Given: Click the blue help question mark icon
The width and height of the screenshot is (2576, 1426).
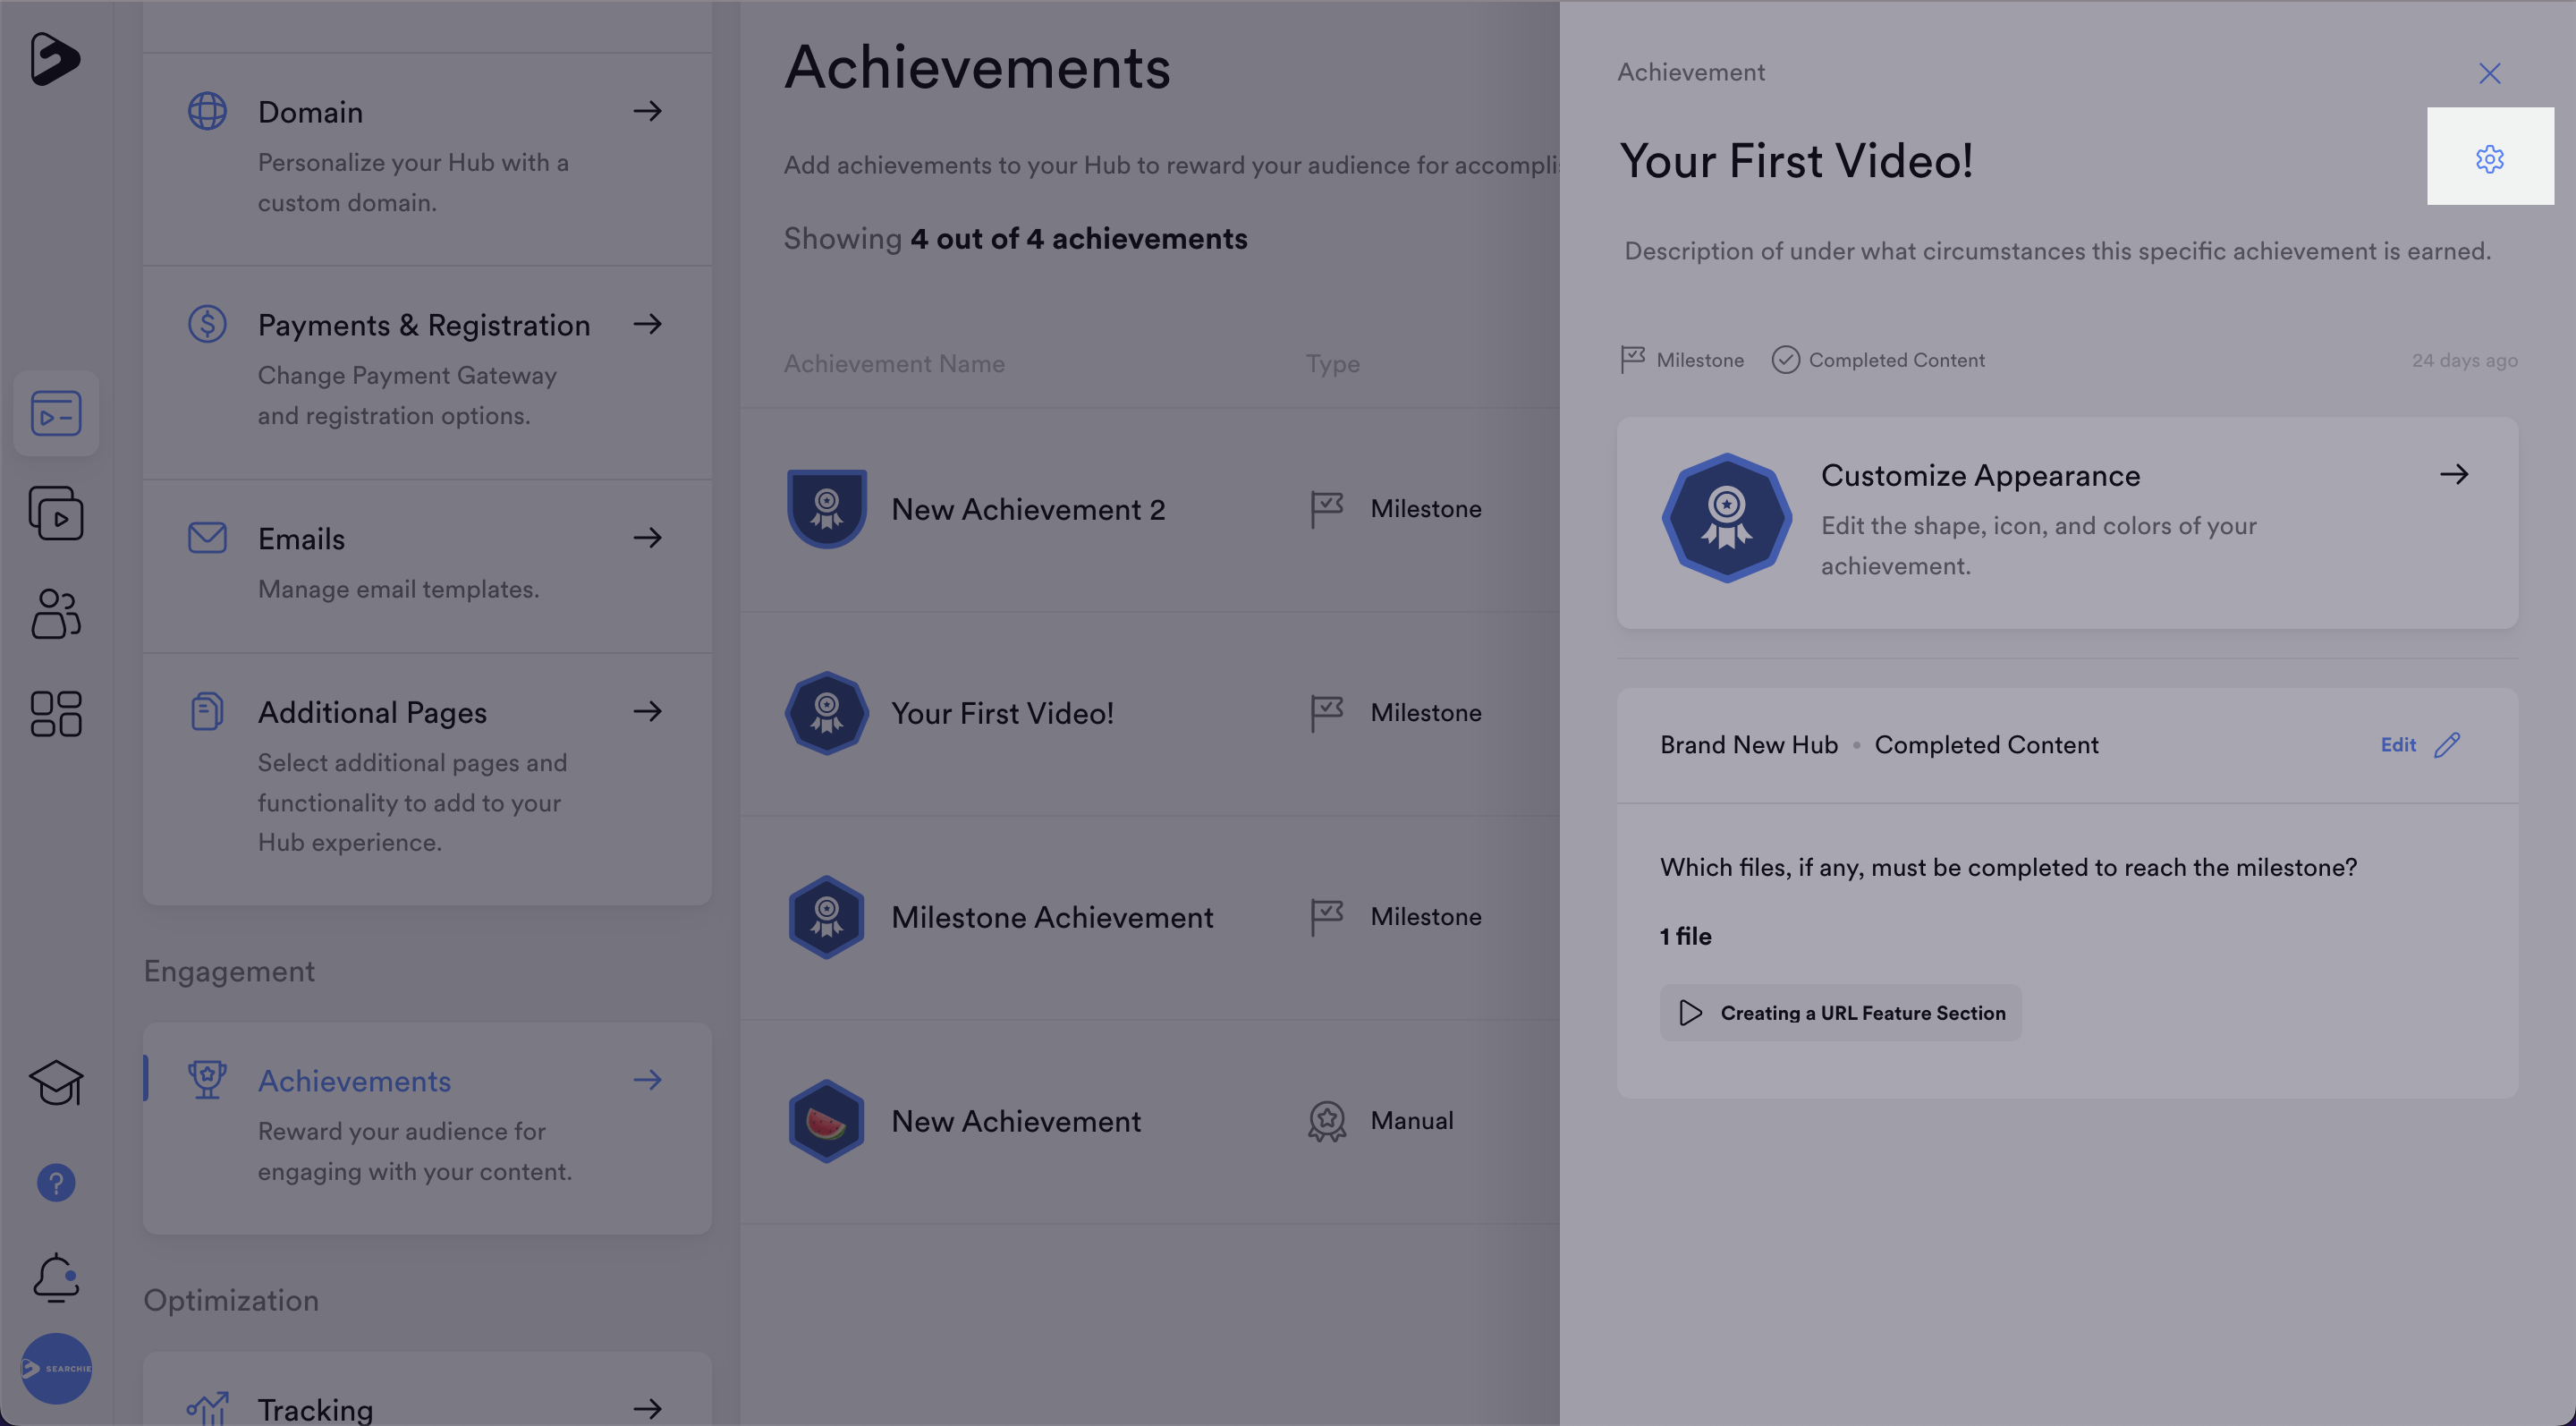Looking at the screenshot, I should [55, 1183].
